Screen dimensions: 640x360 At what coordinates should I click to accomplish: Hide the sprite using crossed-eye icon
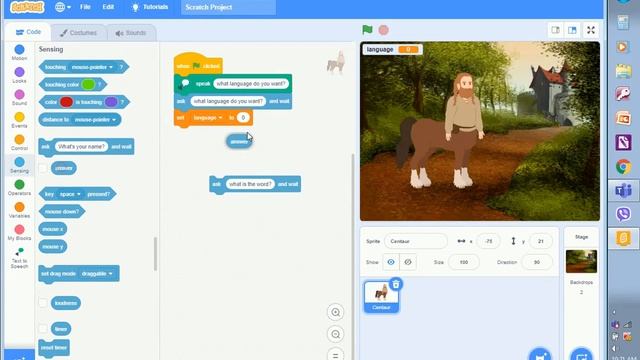(408, 262)
